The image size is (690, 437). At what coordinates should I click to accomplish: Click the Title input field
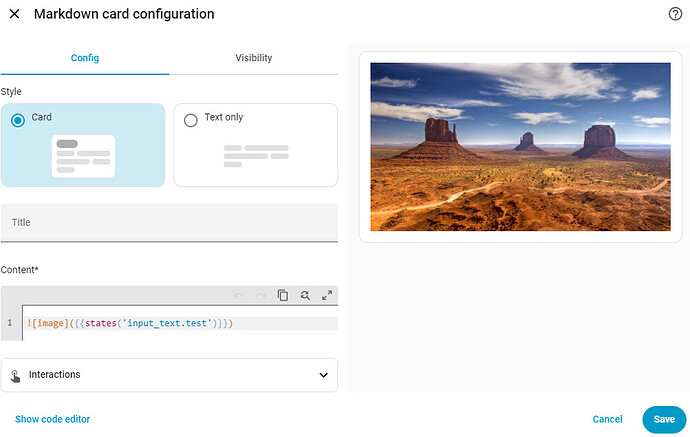point(169,223)
